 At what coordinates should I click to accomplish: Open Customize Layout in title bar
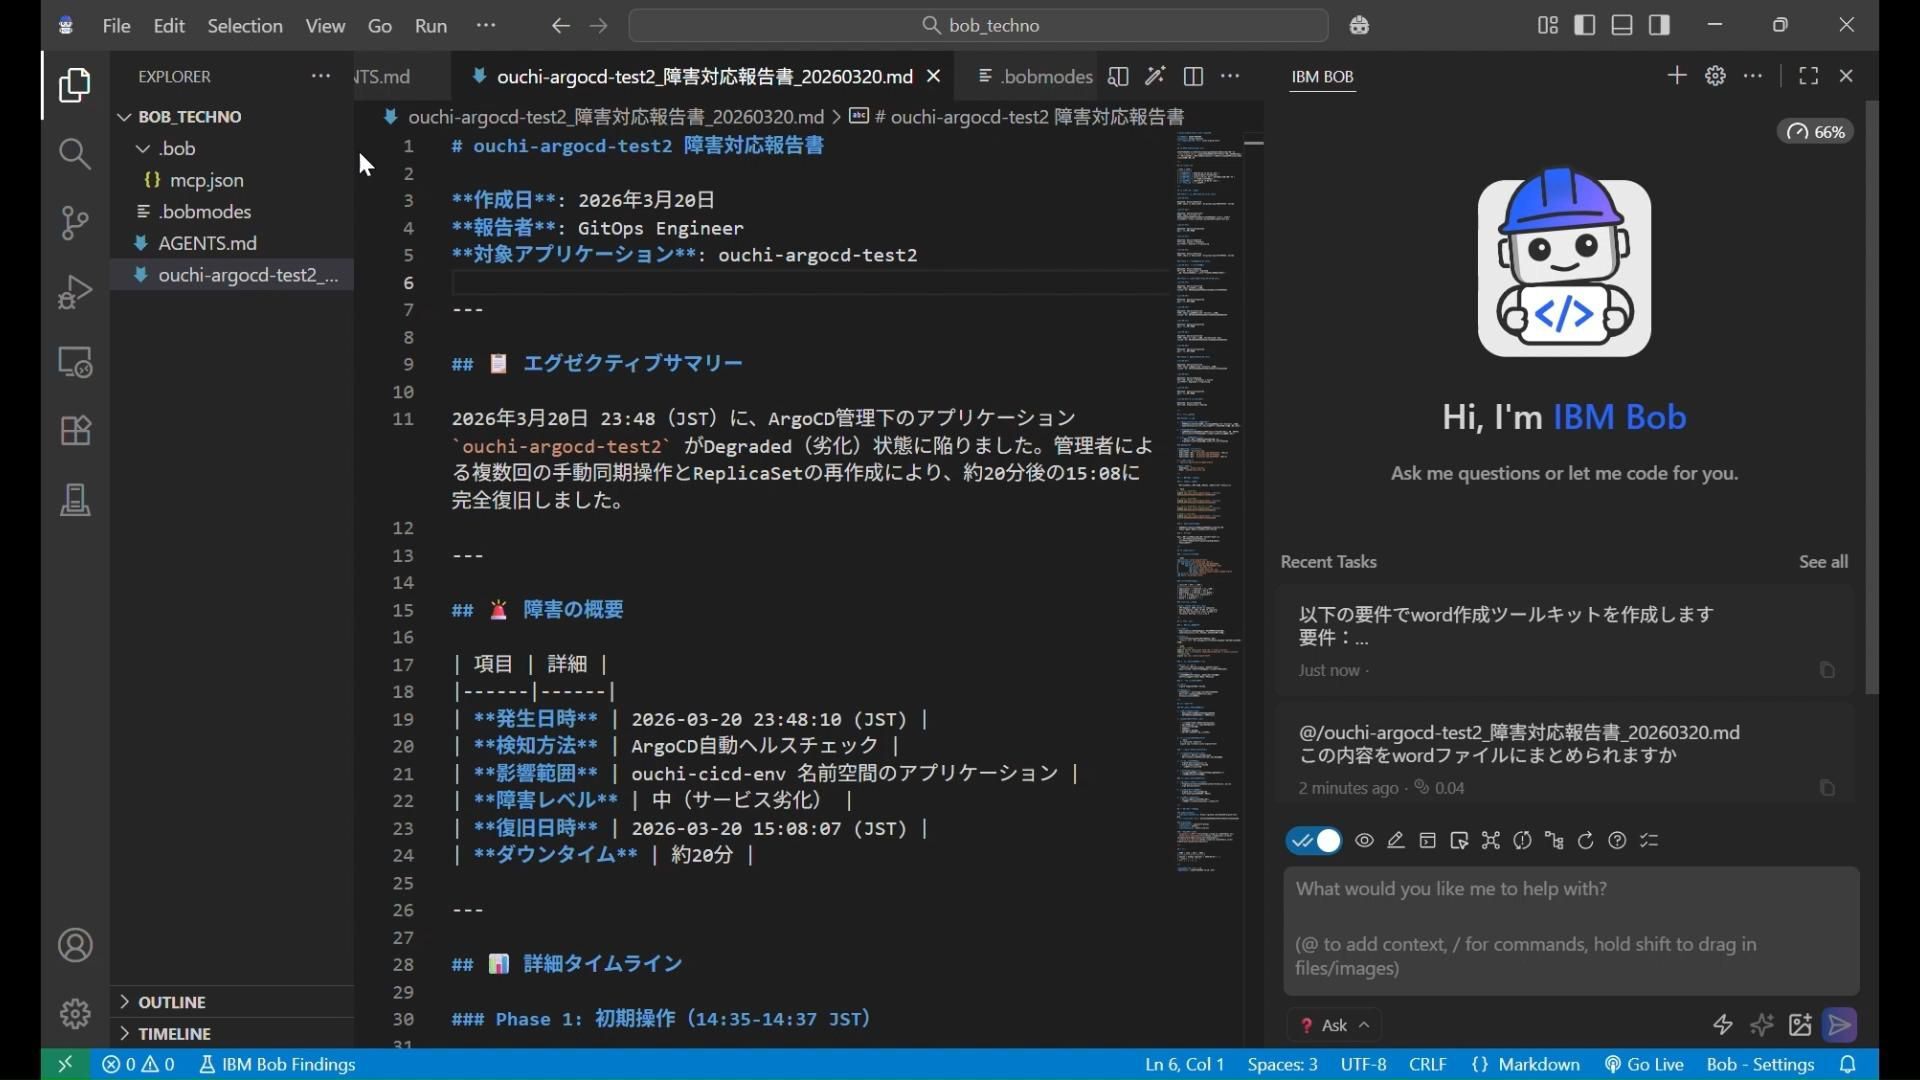1547,25
